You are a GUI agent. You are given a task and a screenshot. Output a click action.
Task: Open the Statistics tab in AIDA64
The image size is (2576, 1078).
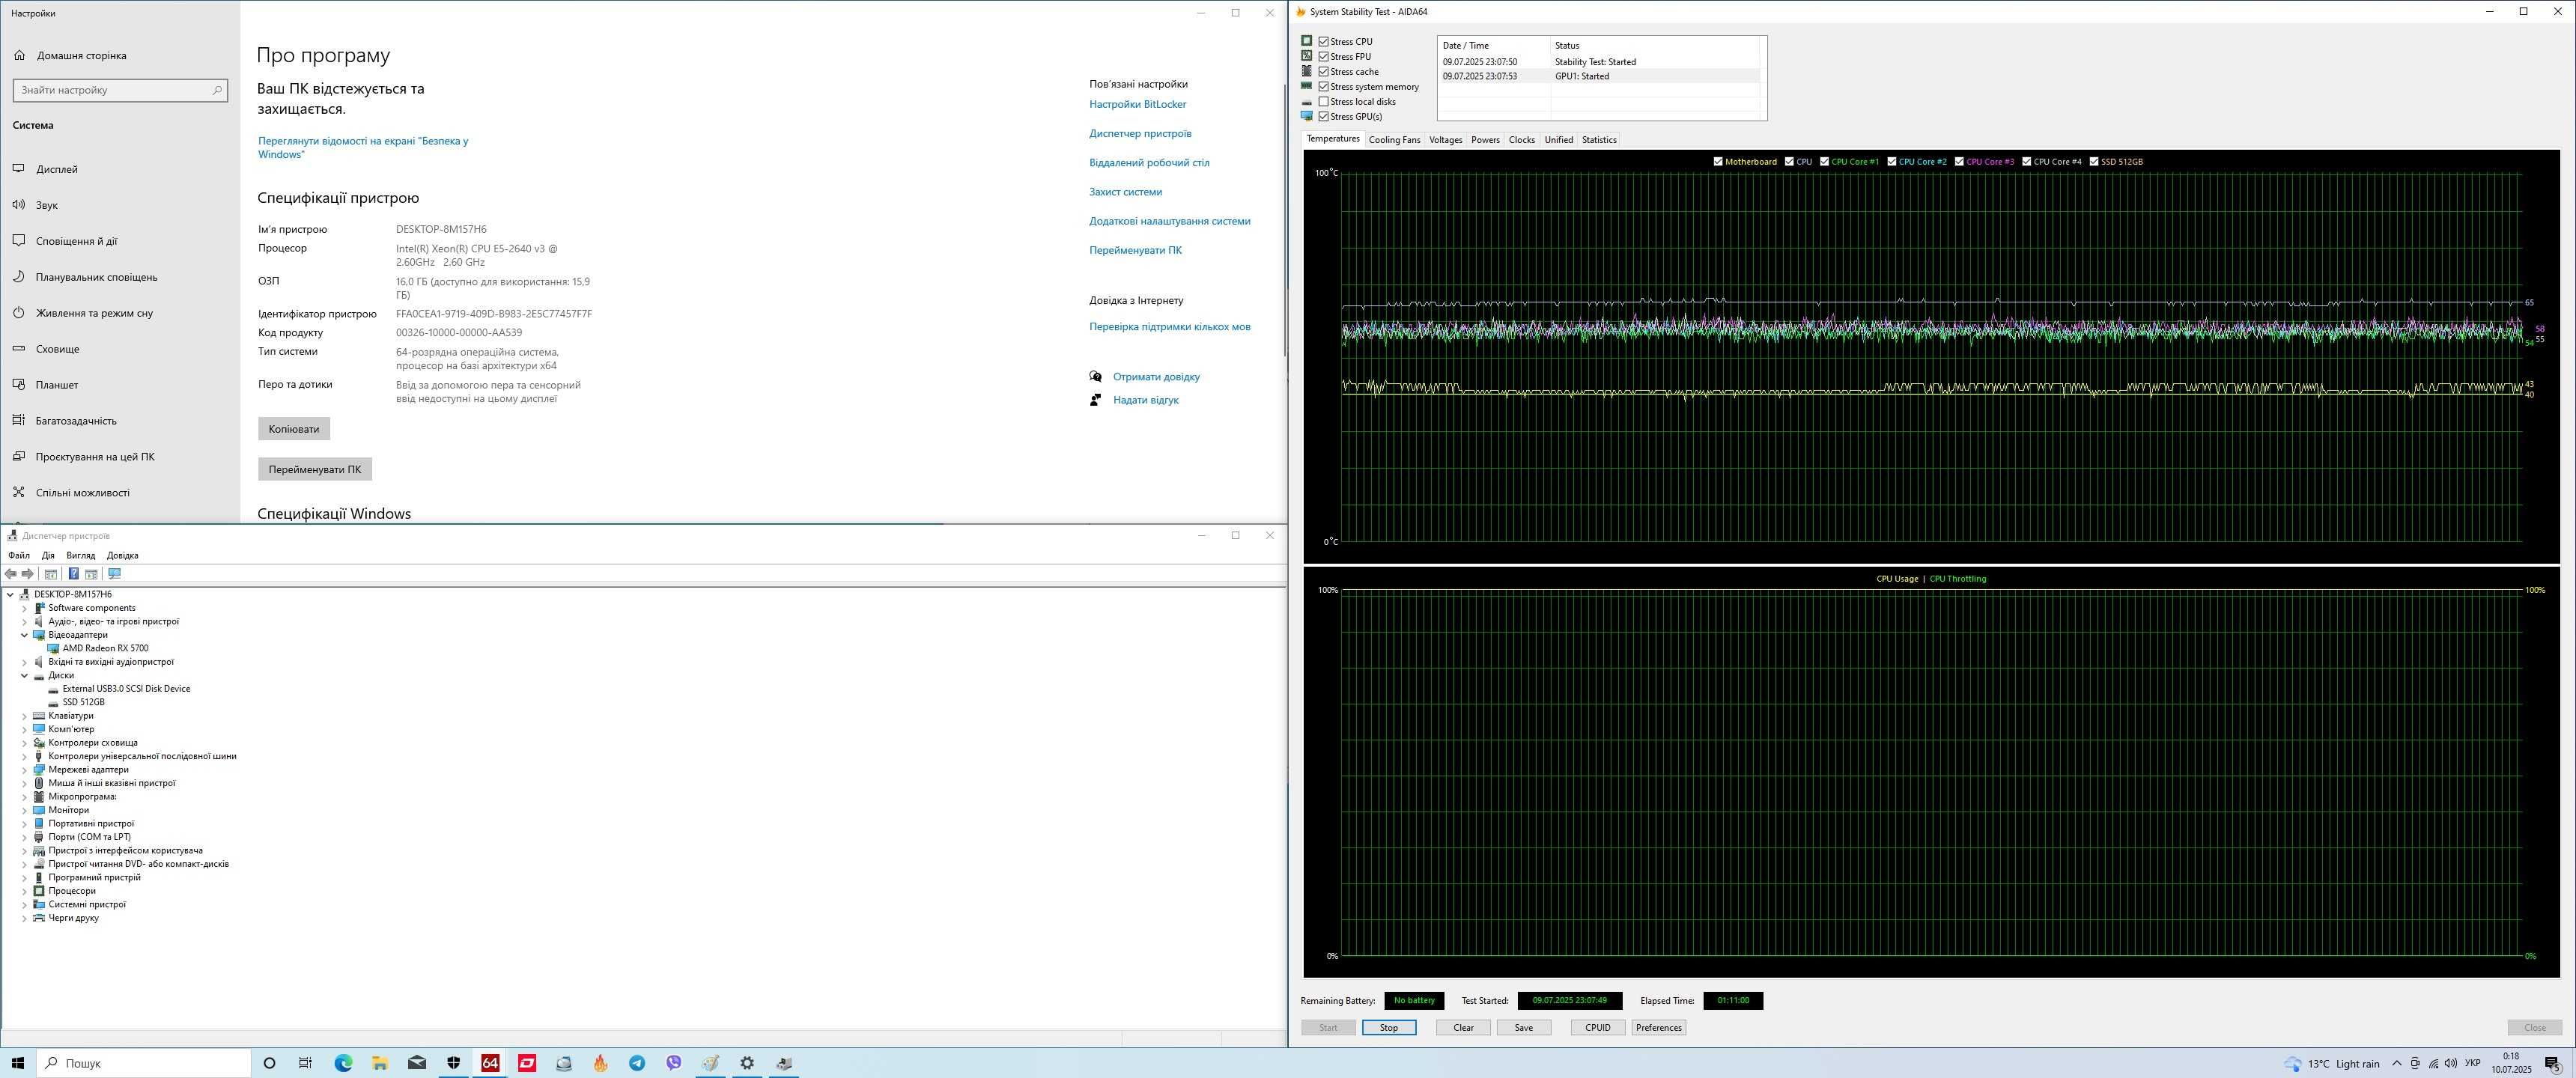[x=1599, y=140]
